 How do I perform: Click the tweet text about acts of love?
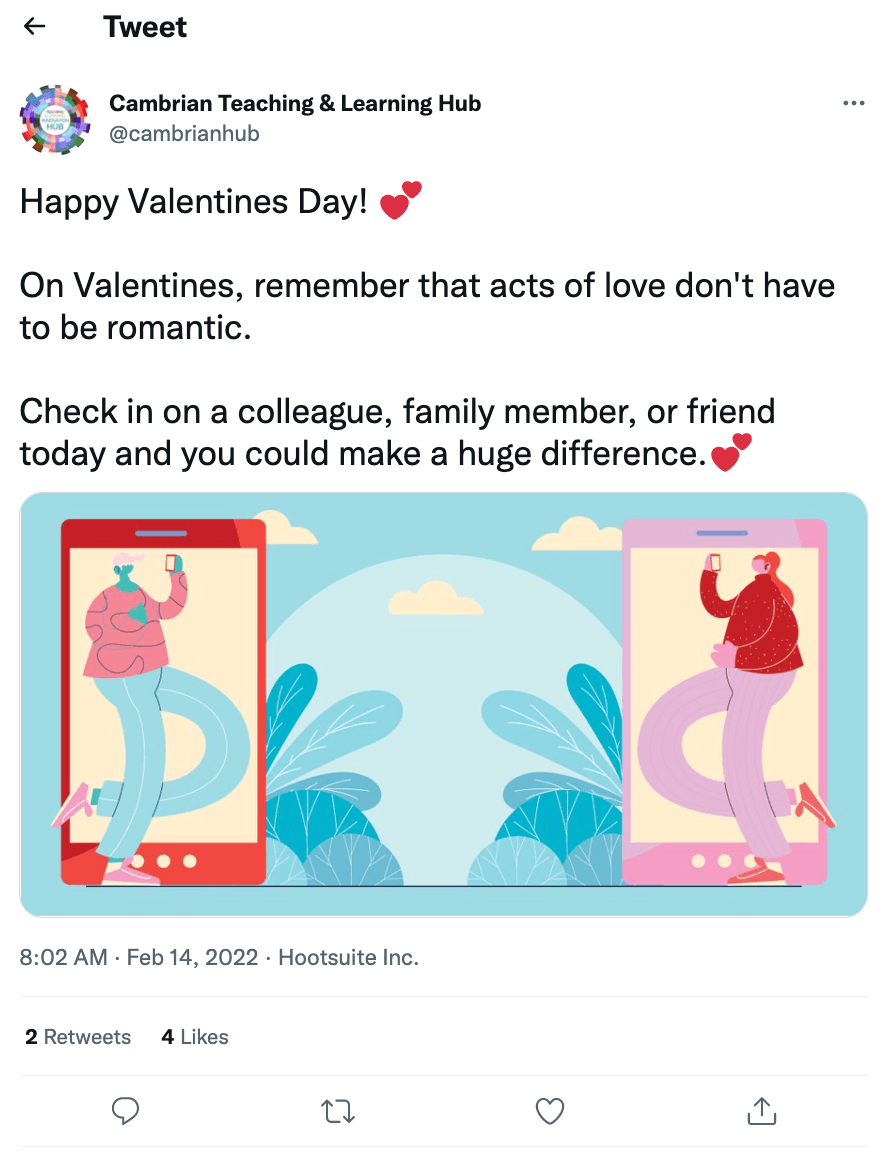427,306
